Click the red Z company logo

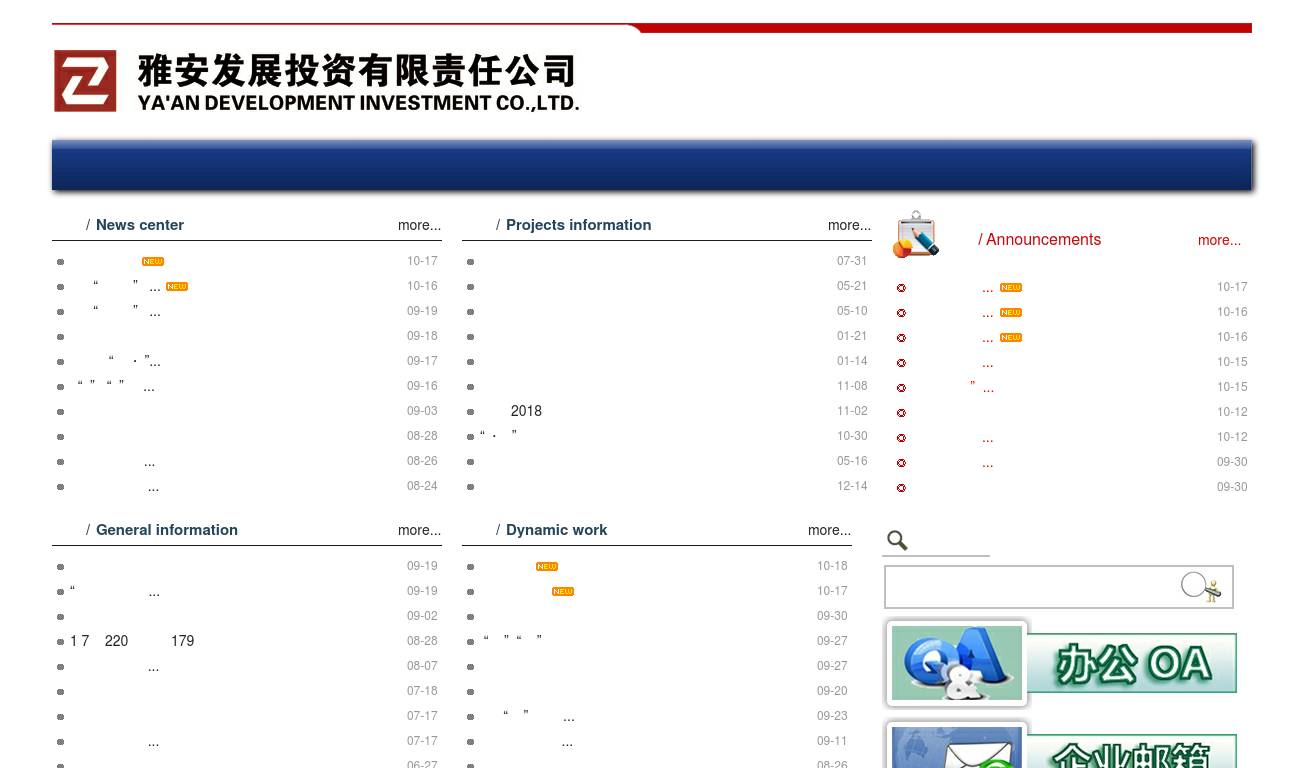coord(85,81)
